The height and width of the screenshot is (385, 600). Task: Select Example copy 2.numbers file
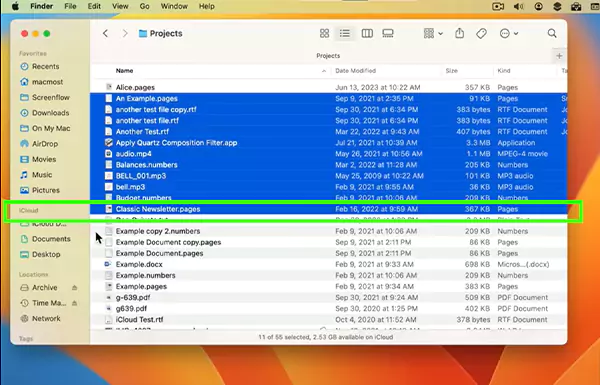point(328,231)
